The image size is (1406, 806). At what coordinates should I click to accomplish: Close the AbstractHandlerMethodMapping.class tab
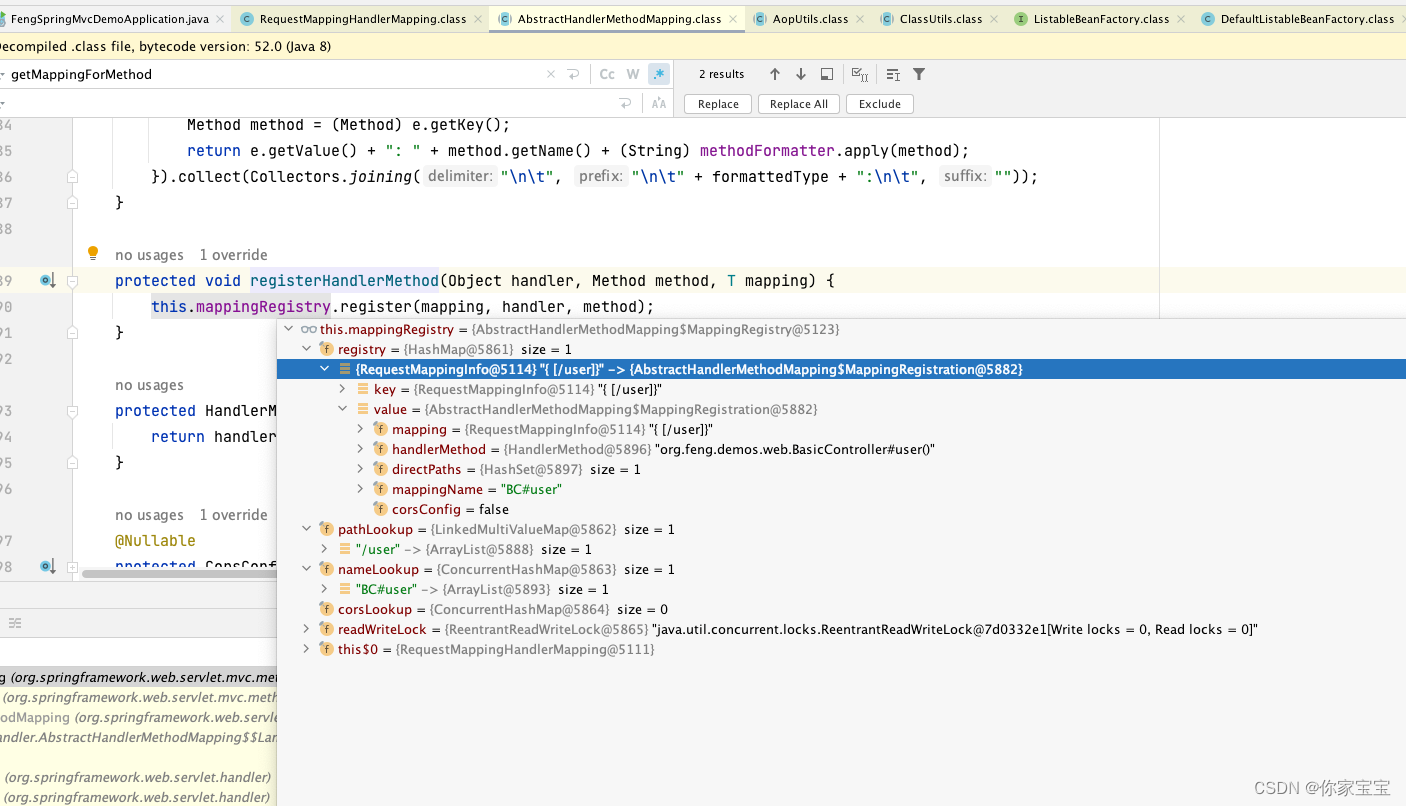tap(734, 19)
